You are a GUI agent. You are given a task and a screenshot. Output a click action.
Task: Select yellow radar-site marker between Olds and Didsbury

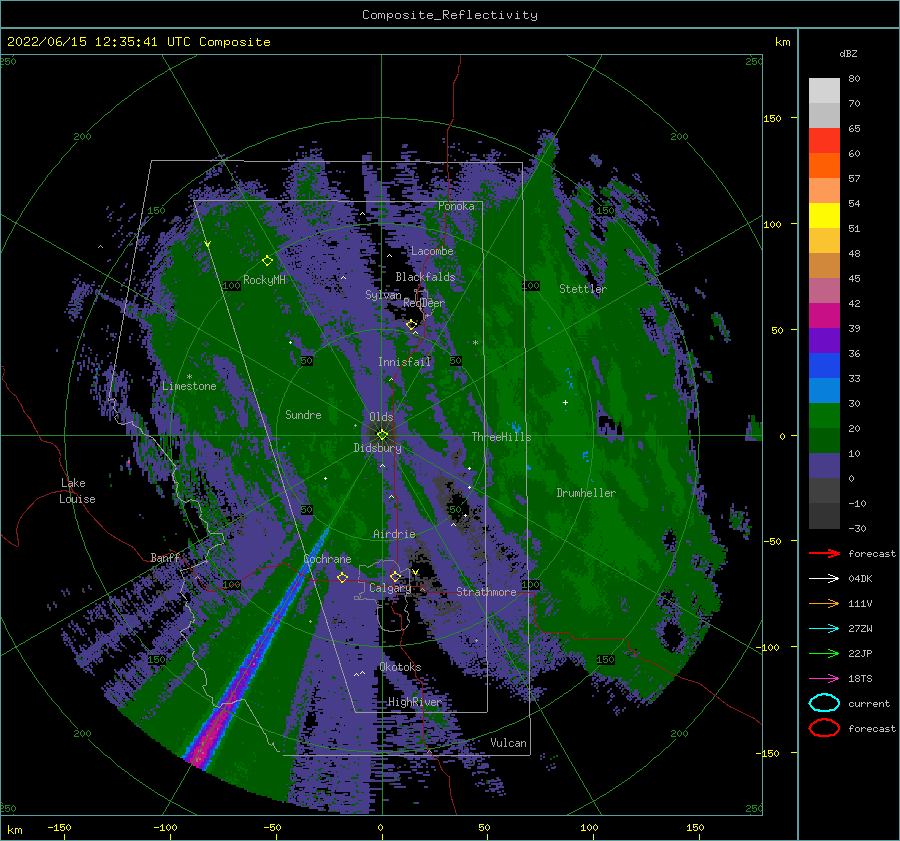[382, 435]
